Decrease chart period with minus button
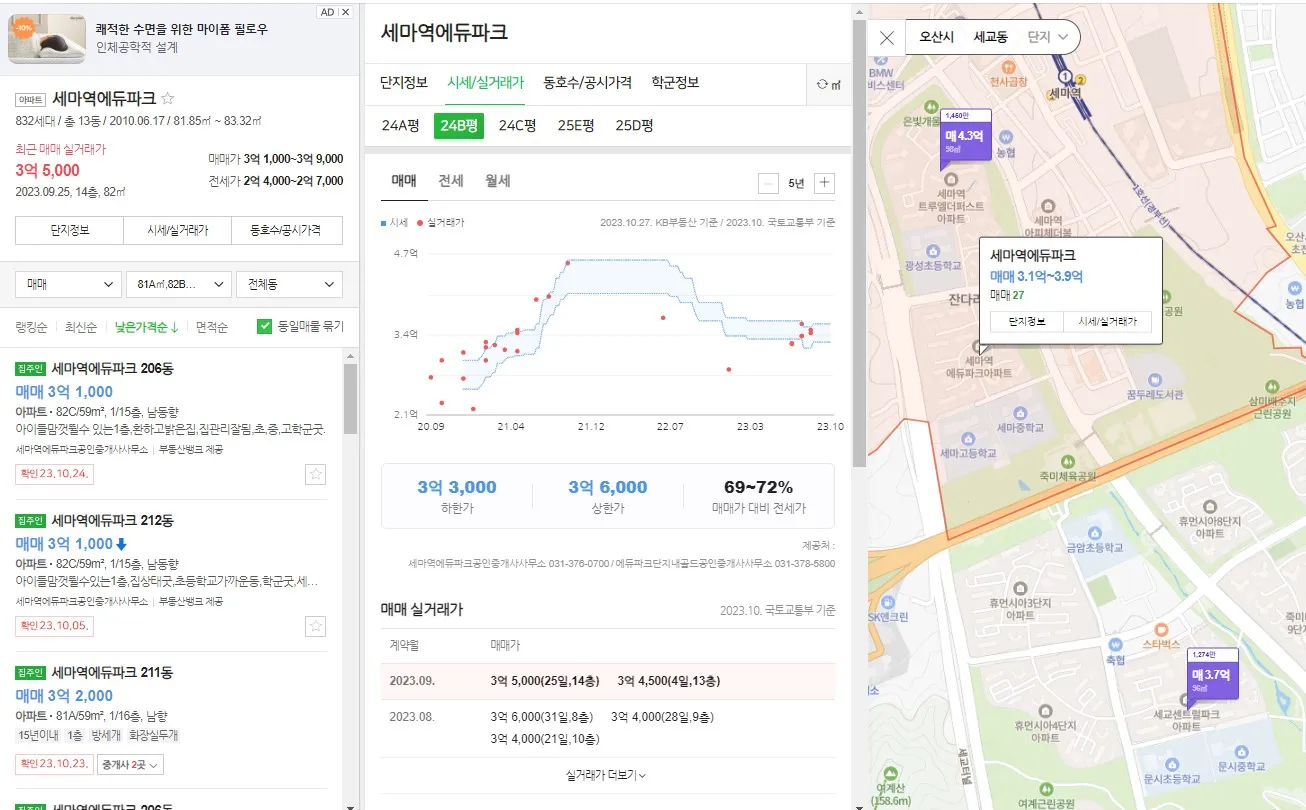The width and height of the screenshot is (1306, 810). [x=768, y=183]
